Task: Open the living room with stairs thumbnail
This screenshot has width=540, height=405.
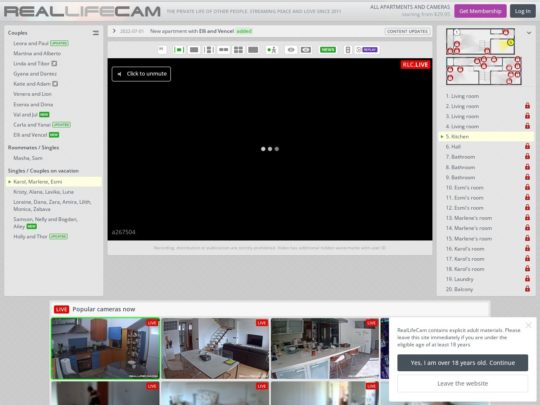Action: point(215,348)
